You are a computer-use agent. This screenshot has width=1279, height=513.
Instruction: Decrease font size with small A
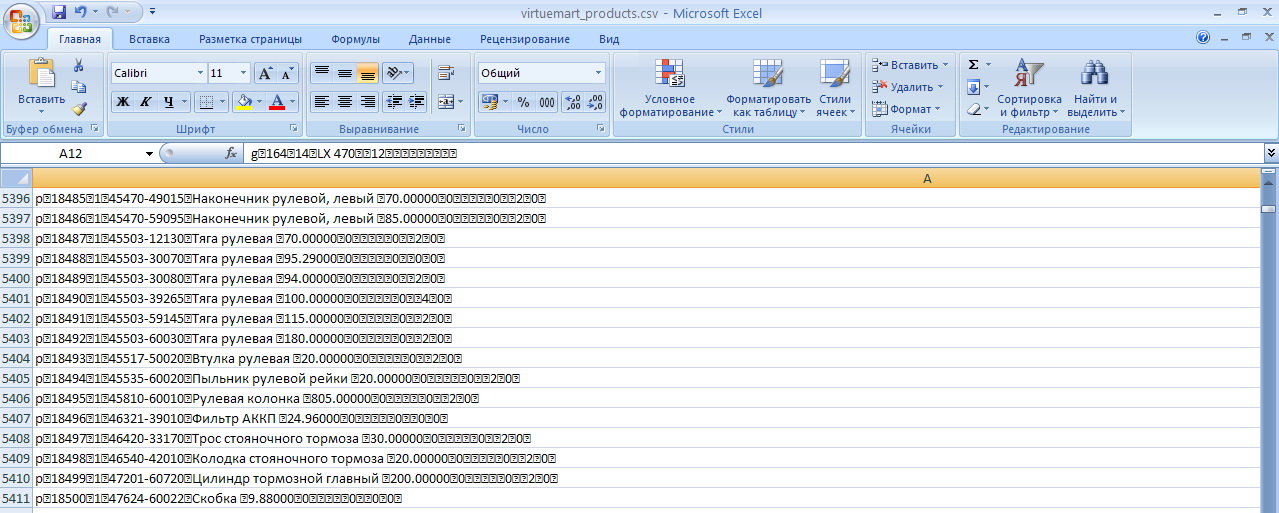288,73
